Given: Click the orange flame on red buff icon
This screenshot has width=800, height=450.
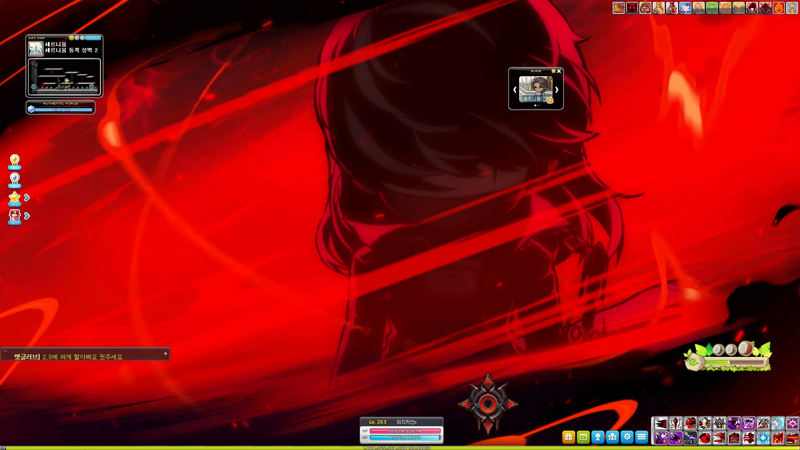Looking at the screenshot, I should tap(779, 8).
